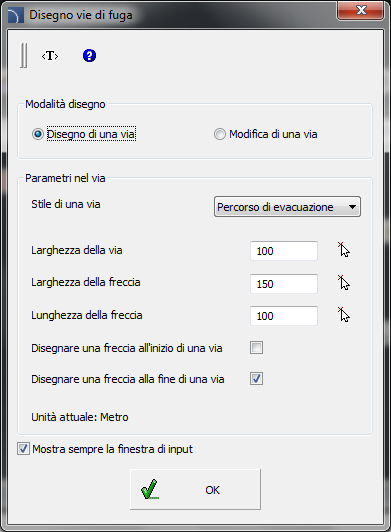
Task: Disable arrow at end of path checkbox
Action: coord(256,379)
